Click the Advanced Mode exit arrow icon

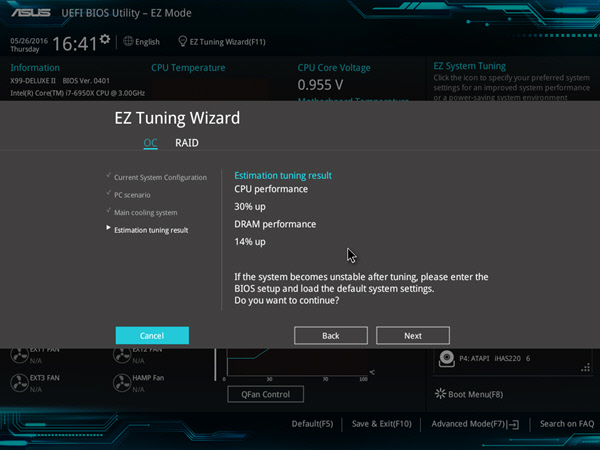513,424
